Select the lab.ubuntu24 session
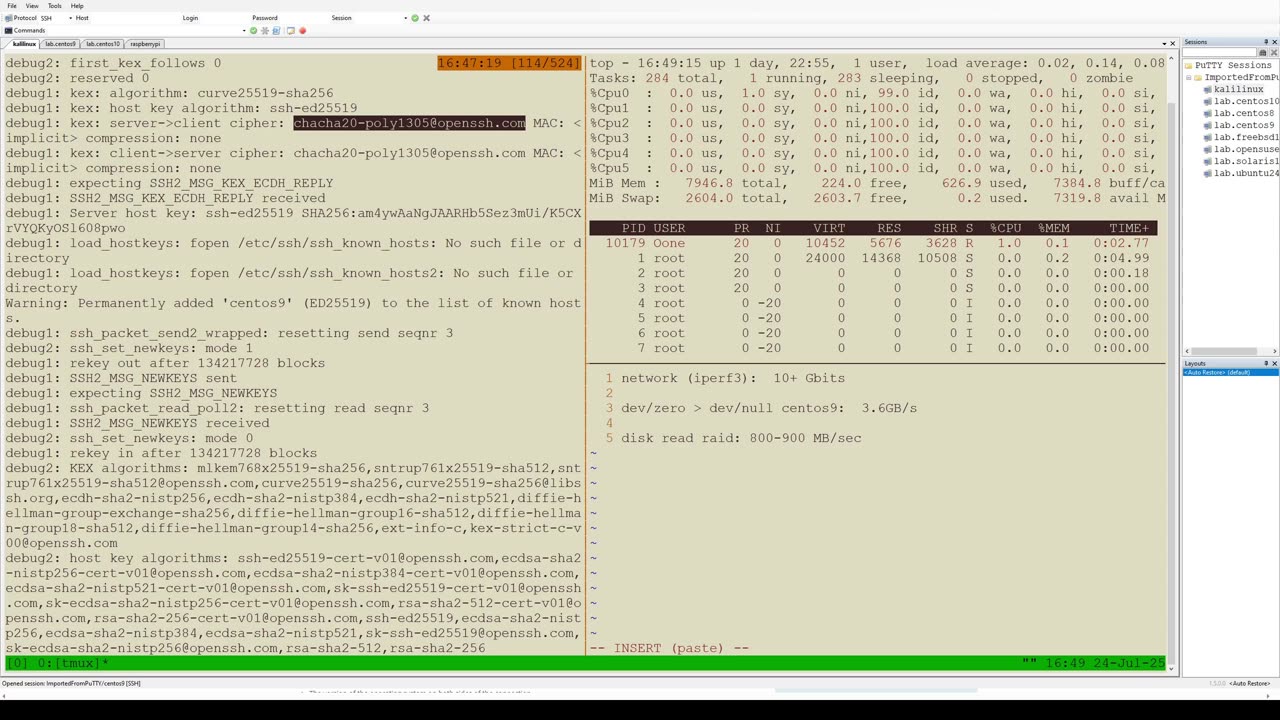Image resolution: width=1280 pixels, height=720 pixels. (1247, 173)
